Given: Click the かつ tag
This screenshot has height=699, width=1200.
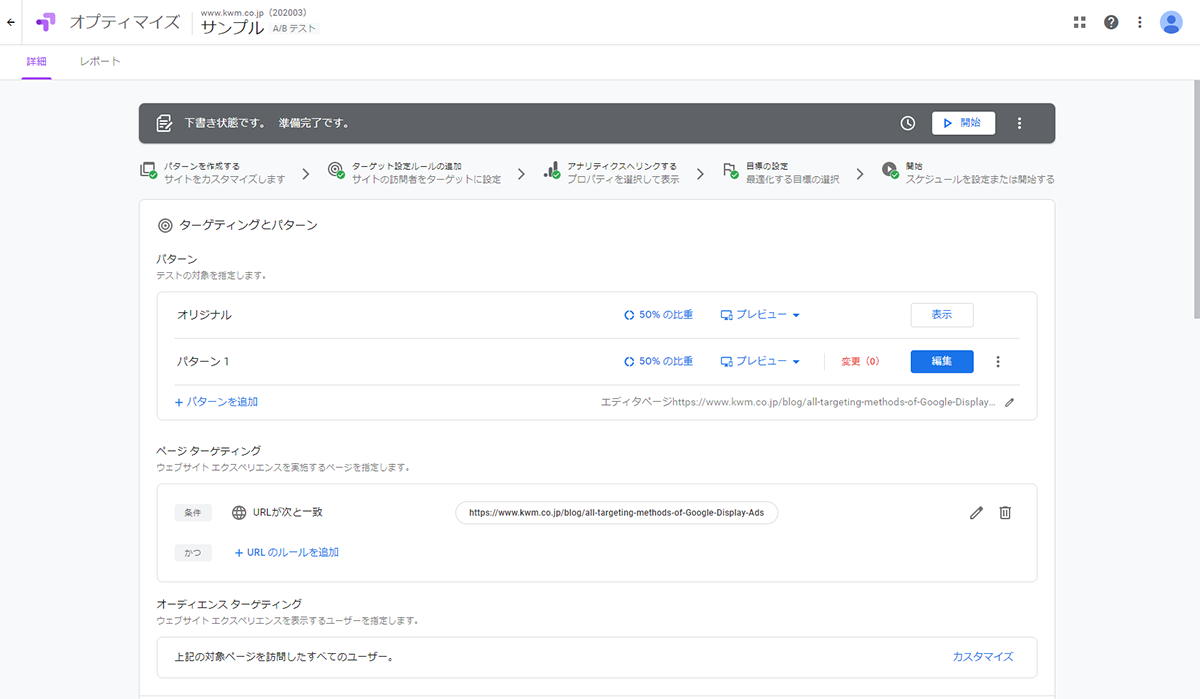Looking at the screenshot, I should (x=193, y=552).
